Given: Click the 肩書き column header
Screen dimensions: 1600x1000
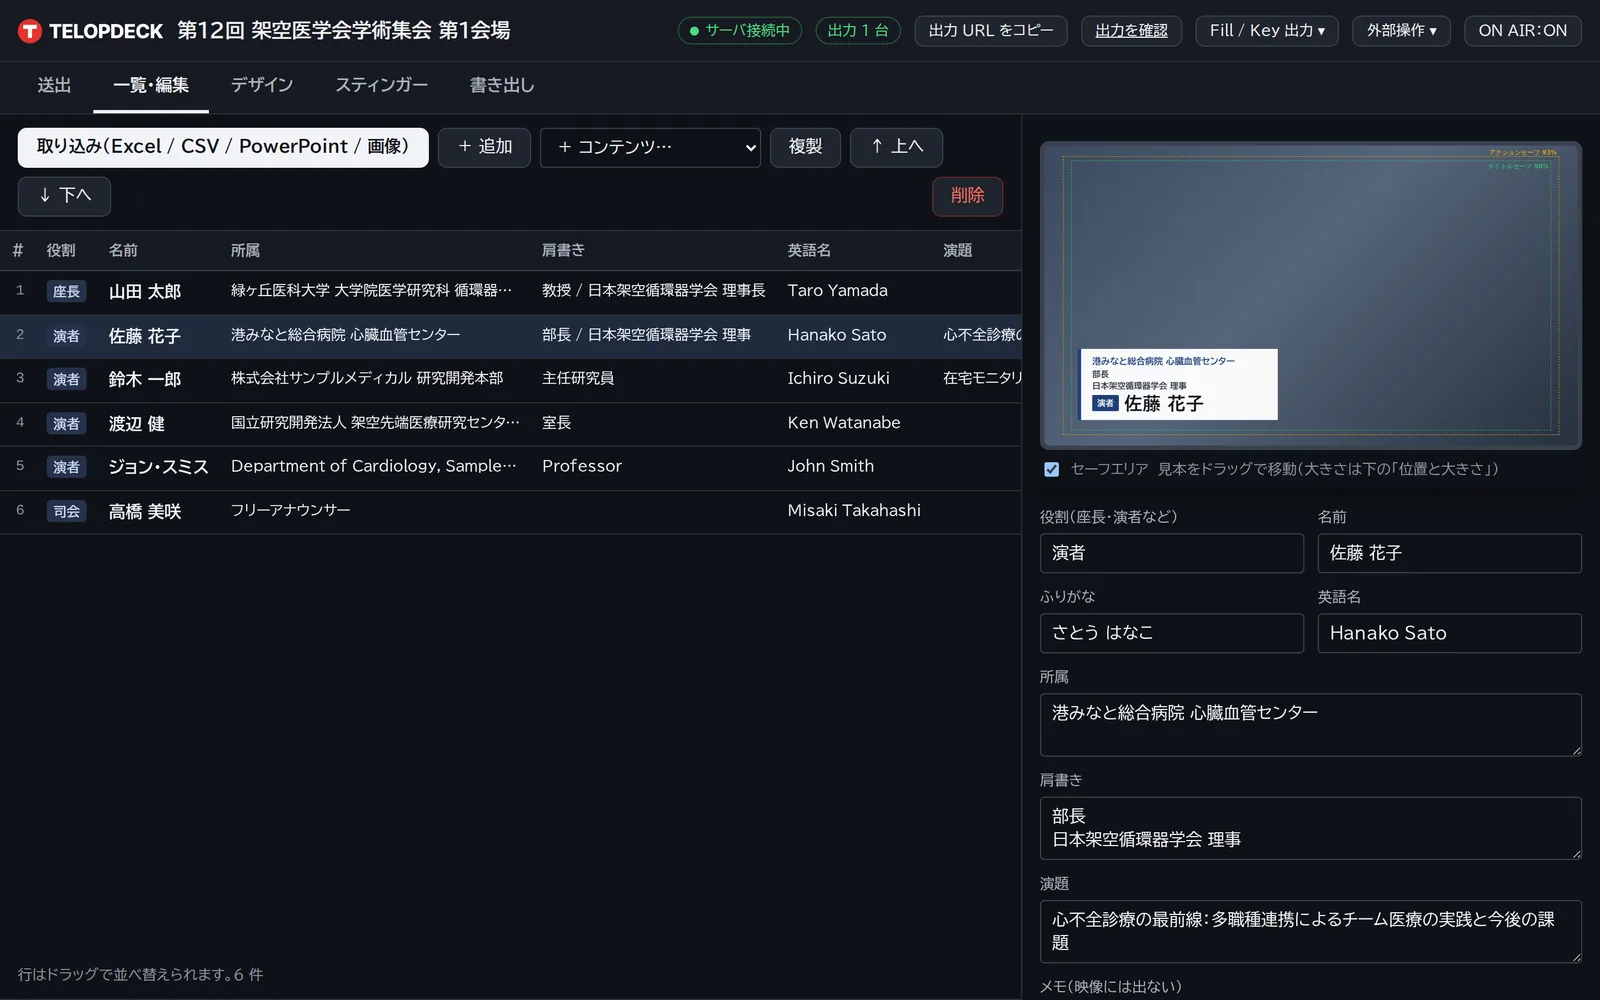Looking at the screenshot, I should click(563, 250).
